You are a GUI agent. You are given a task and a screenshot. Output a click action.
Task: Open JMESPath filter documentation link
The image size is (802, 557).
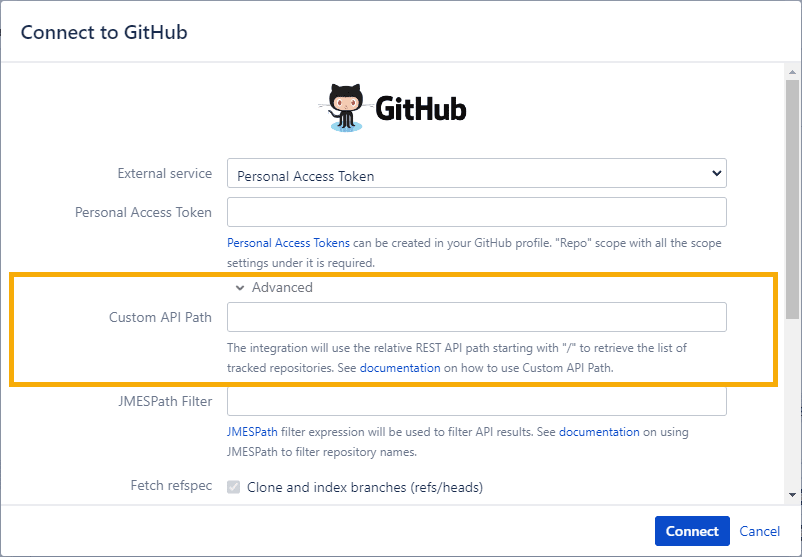[599, 432]
